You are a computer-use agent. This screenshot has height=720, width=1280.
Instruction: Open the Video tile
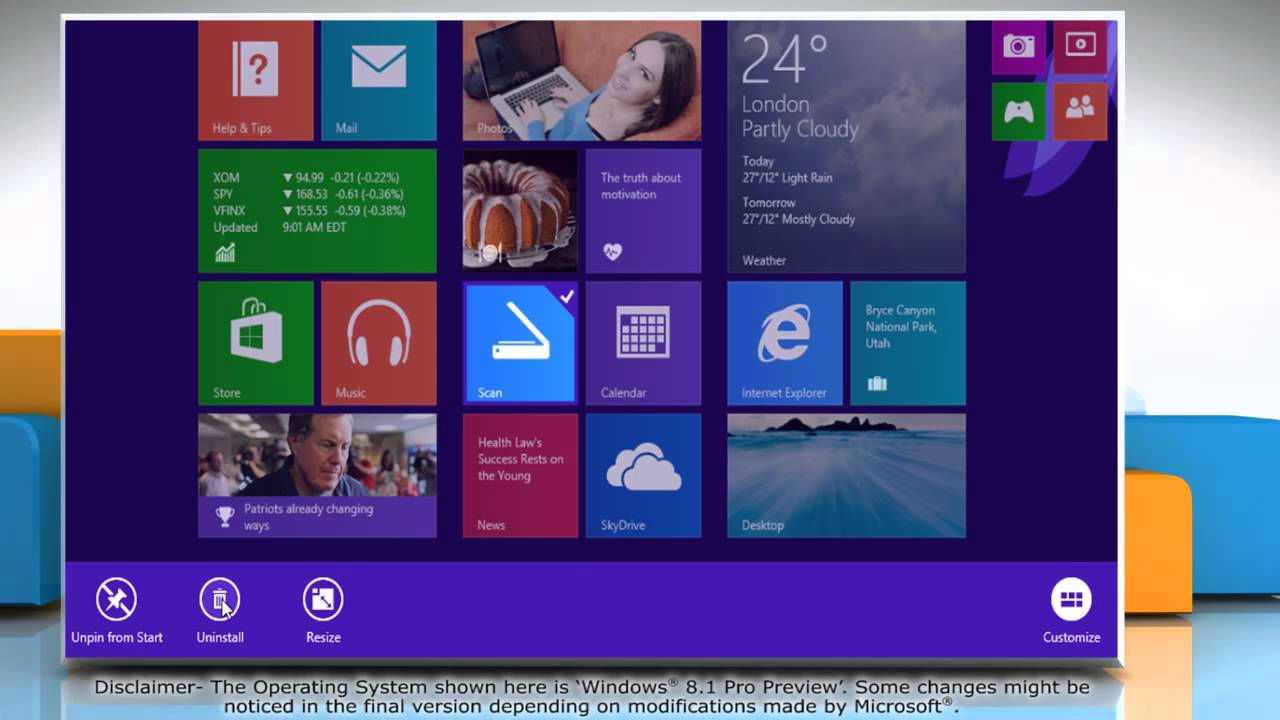[x=1080, y=47]
